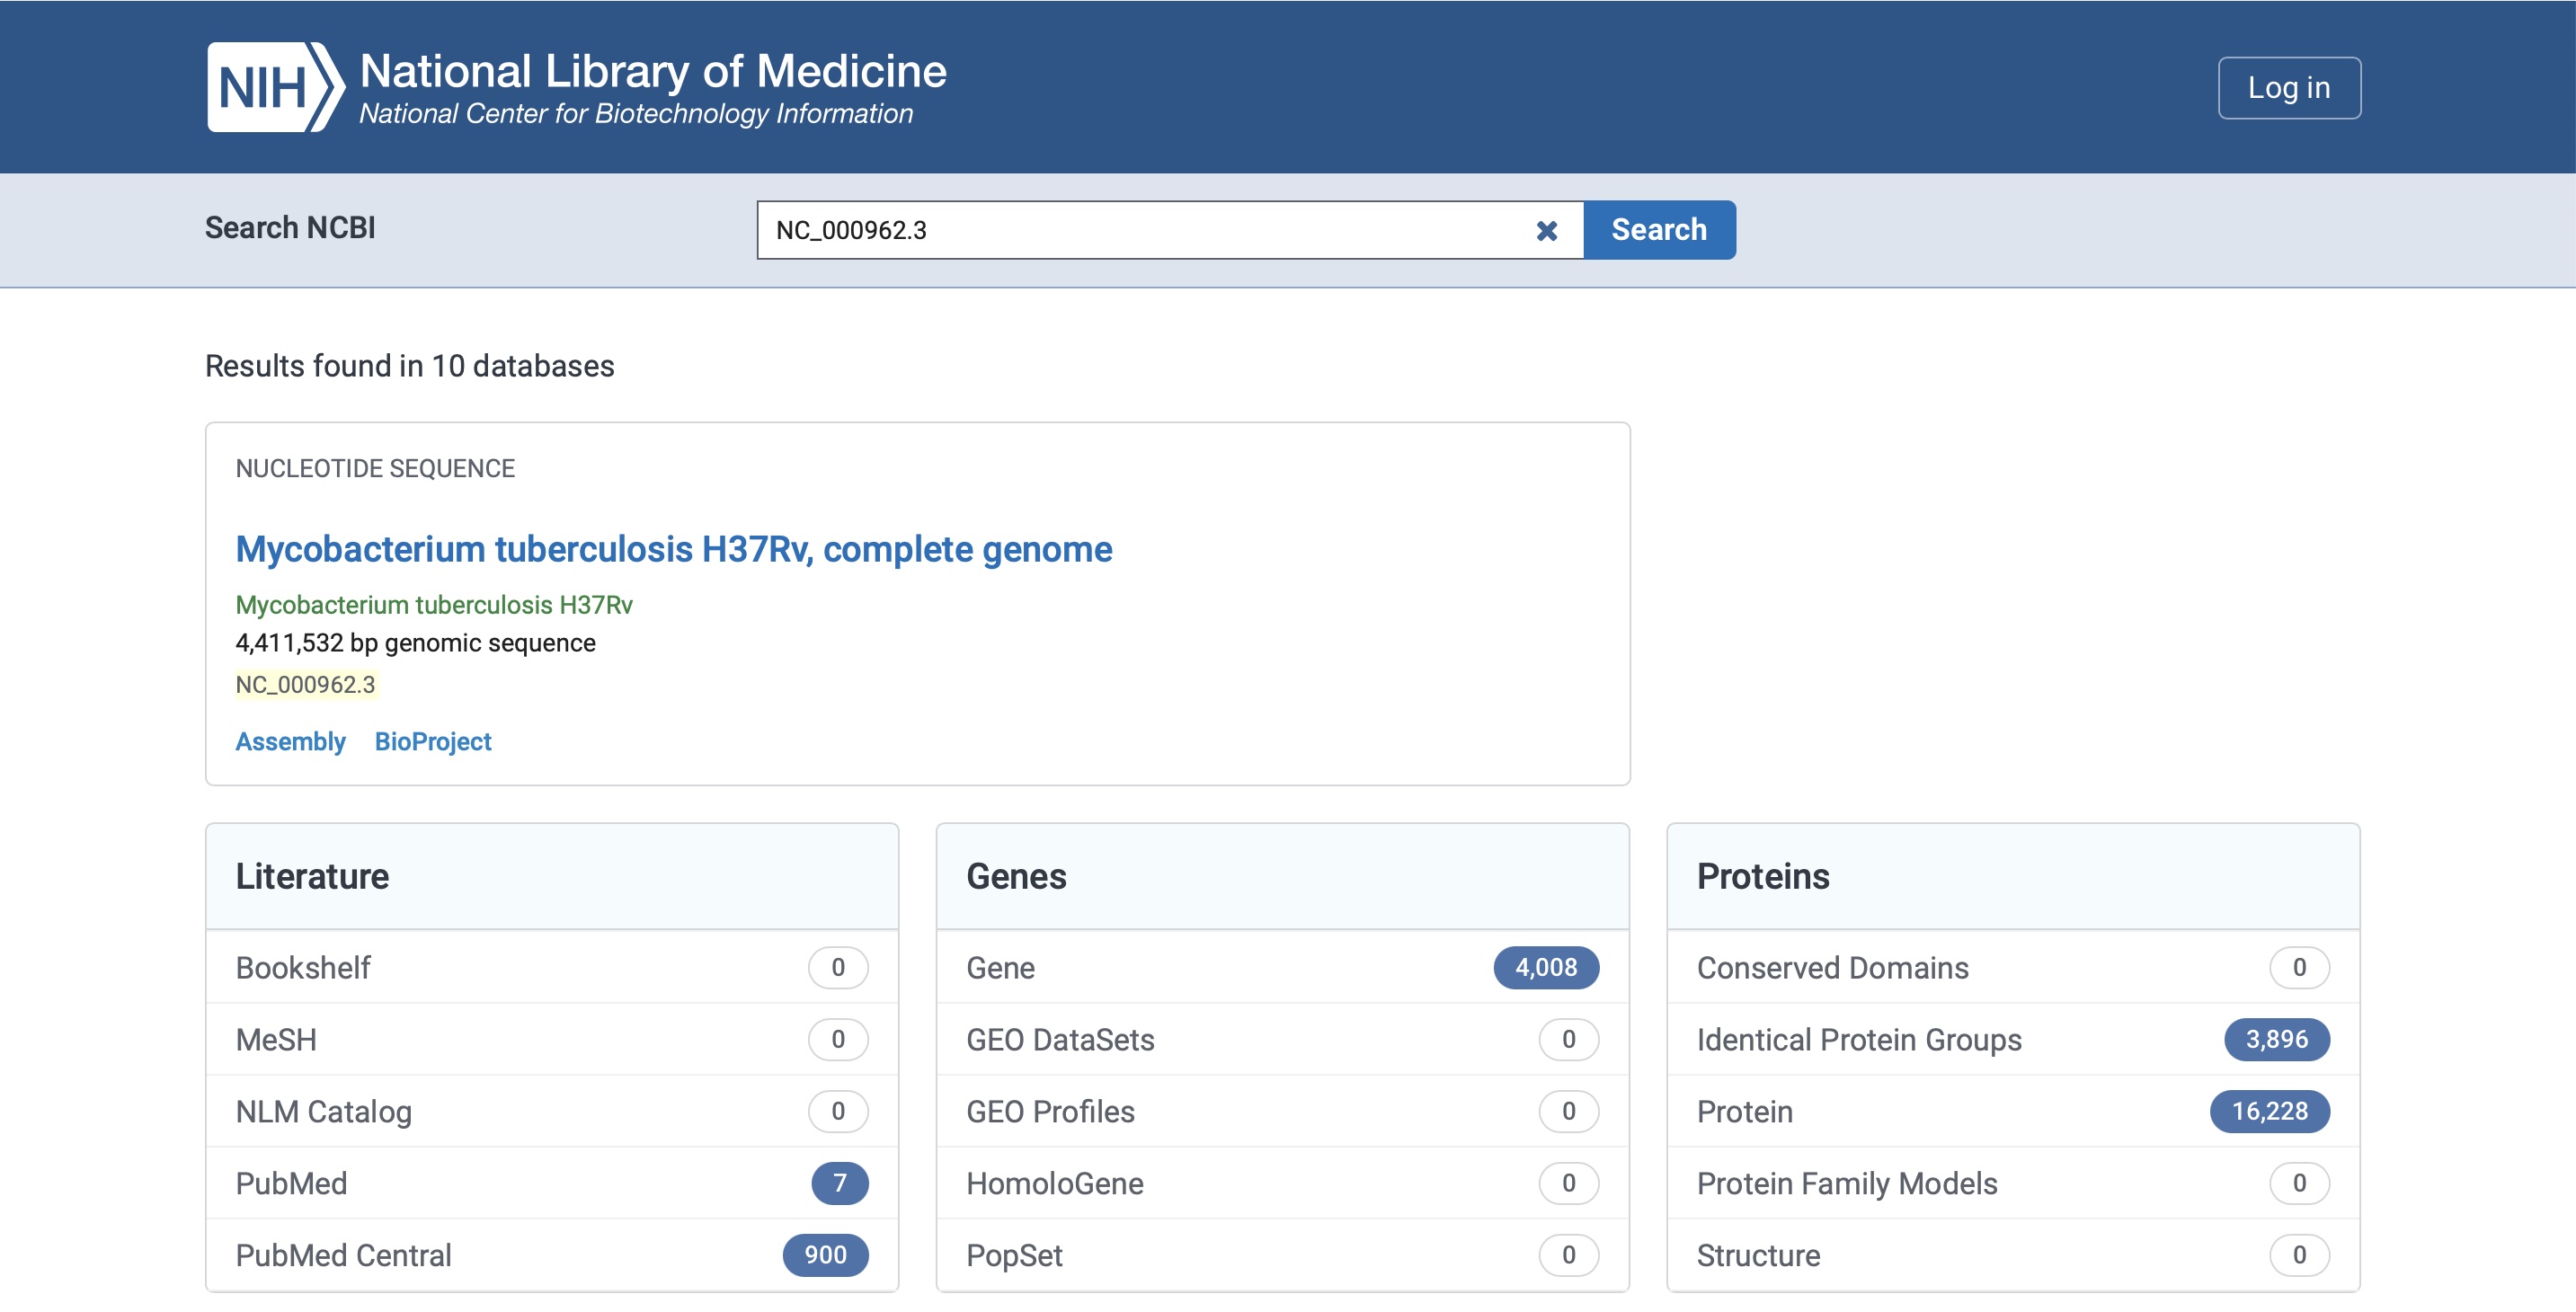Click the Protein 16,228 count badge
Viewport: 2576px width, 1312px height.
(2268, 1111)
